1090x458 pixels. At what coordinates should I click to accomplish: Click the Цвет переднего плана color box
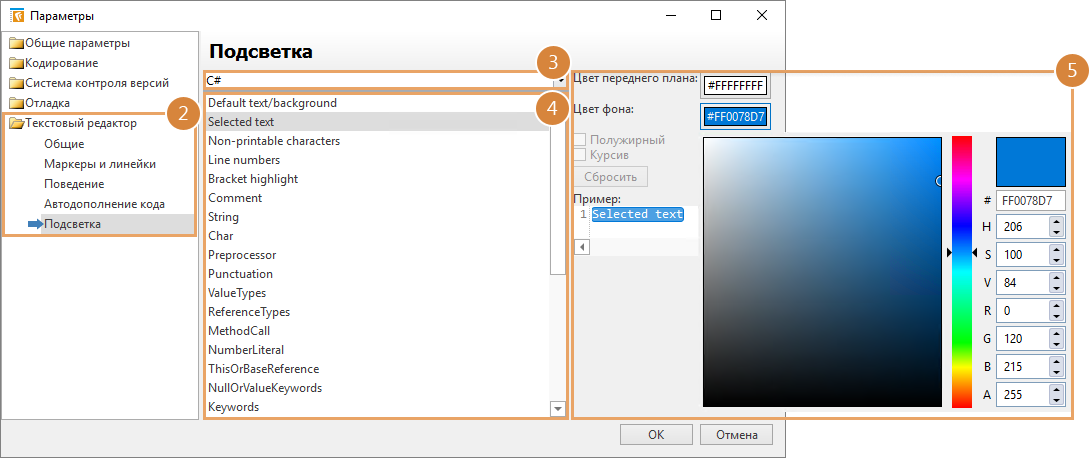(x=736, y=86)
